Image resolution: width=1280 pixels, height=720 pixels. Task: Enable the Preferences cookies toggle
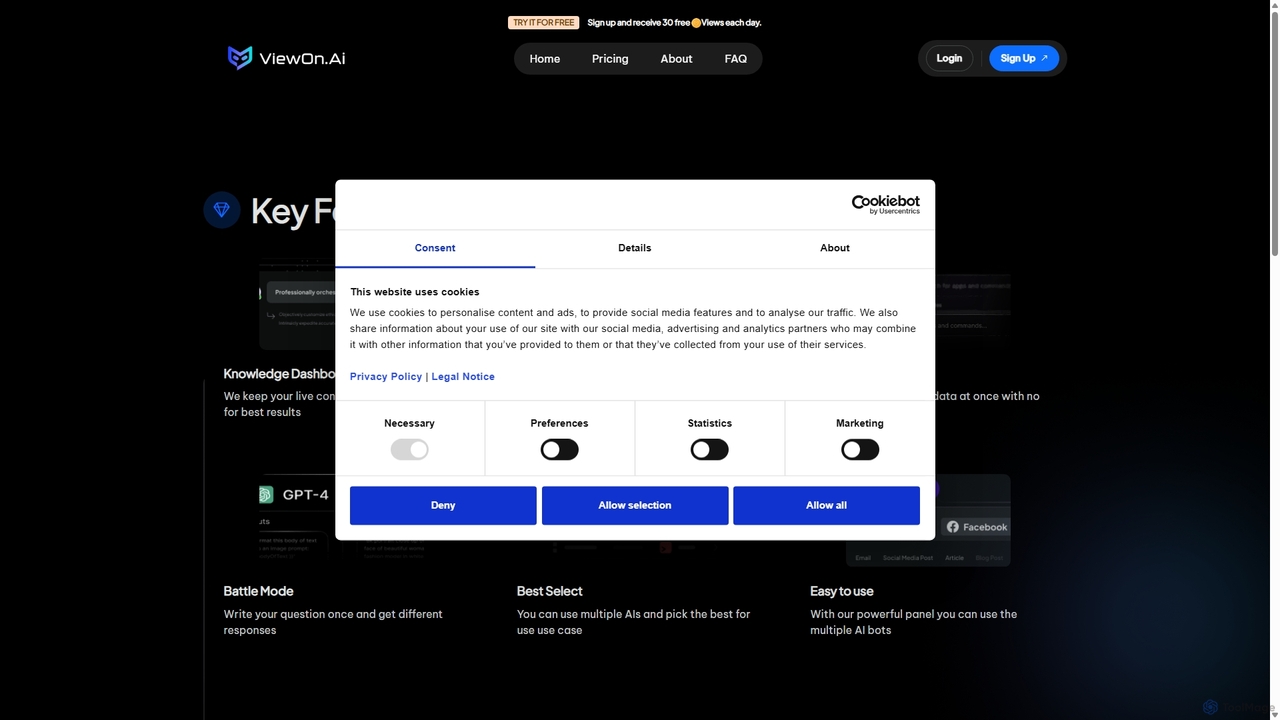pos(559,450)
